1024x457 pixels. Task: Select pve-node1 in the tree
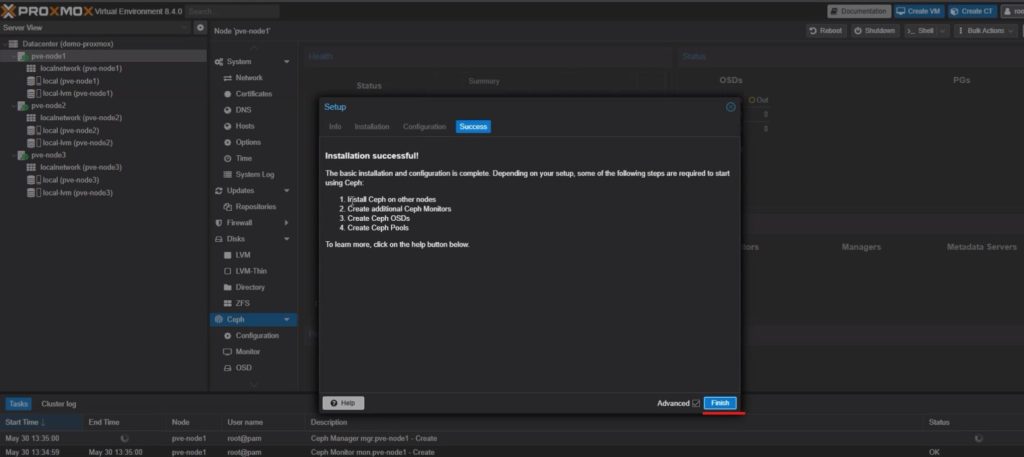[48, 56]
